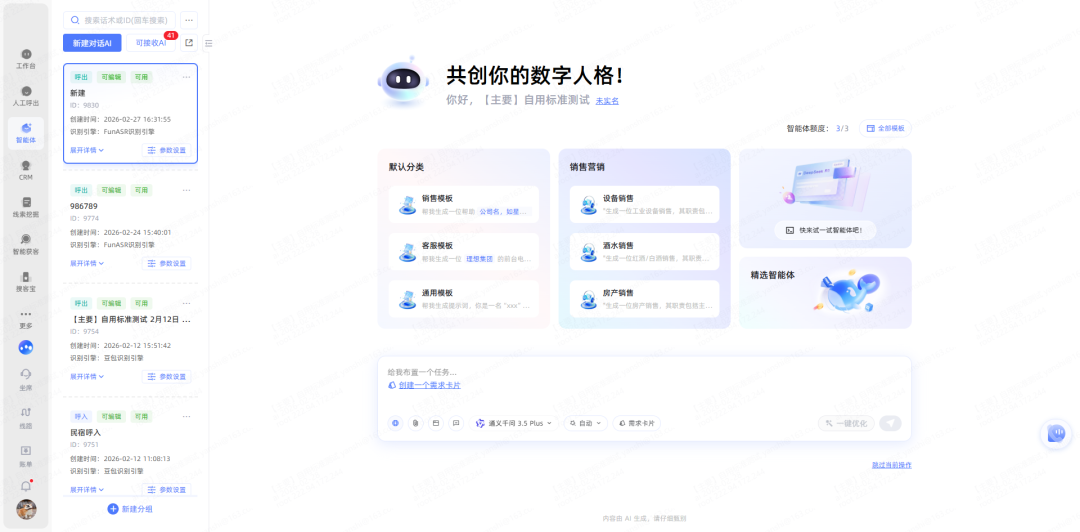Open 线索挖掘 in the left sidebar

tap(26, 207)
